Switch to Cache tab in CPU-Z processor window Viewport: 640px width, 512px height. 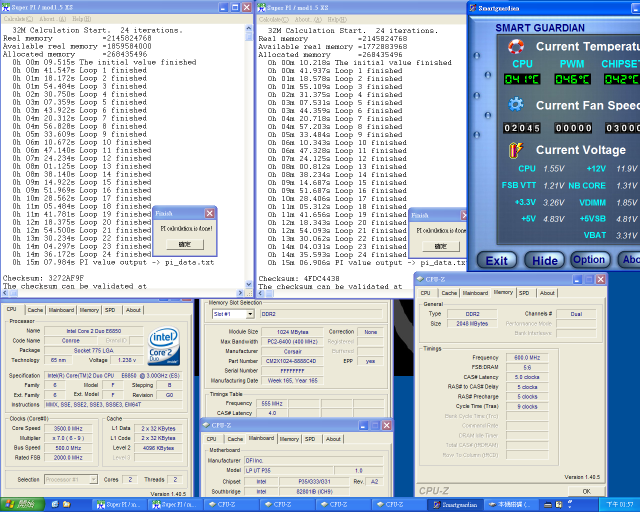(x=35, y=310)
